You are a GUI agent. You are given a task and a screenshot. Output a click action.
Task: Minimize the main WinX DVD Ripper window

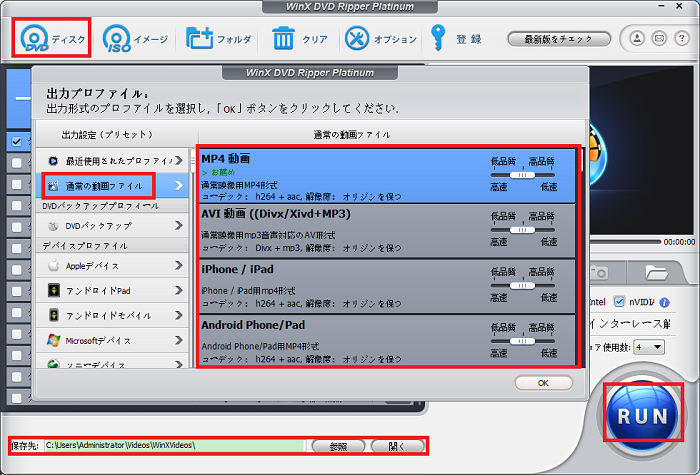pyautogui.click(x=663, y=7)
